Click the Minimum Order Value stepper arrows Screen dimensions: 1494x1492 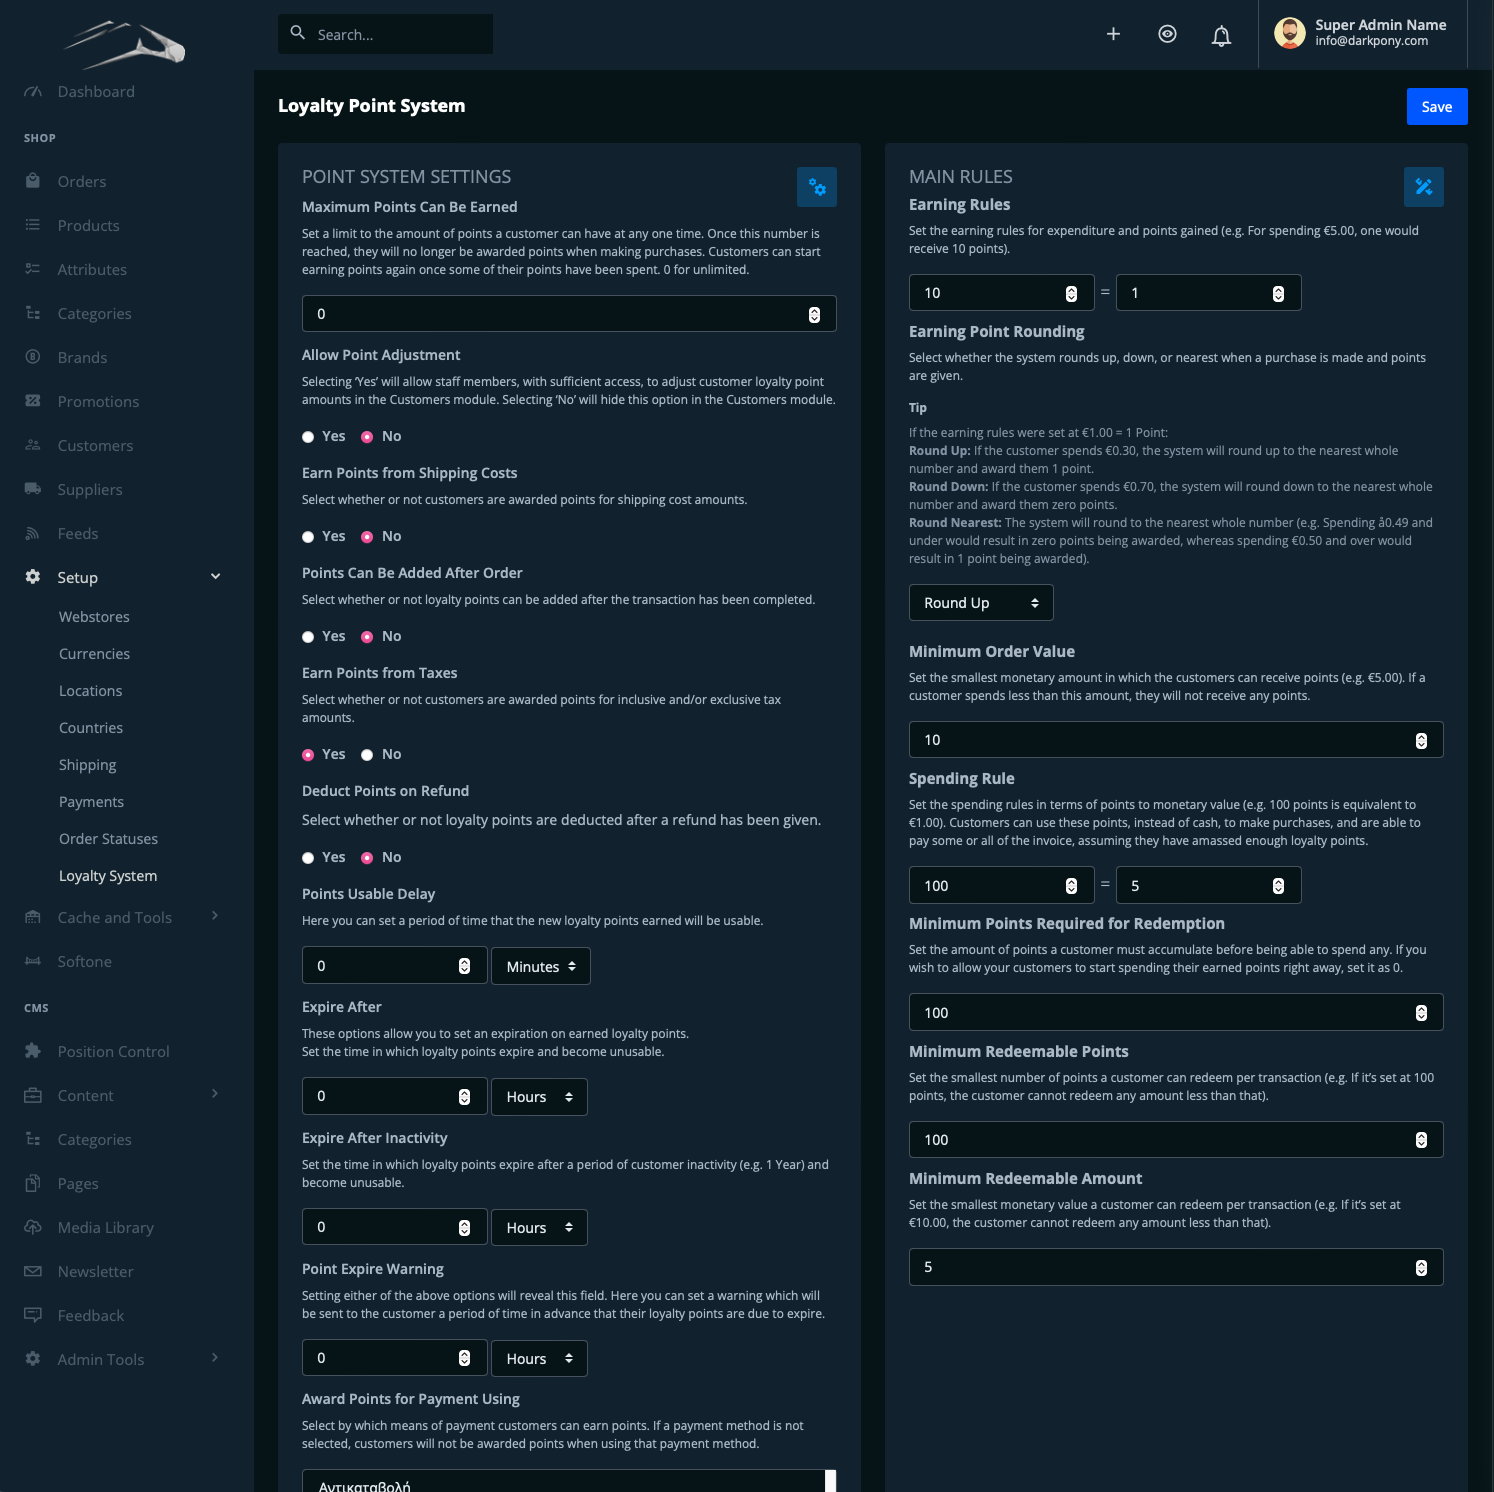click(x=1421, y=740)
